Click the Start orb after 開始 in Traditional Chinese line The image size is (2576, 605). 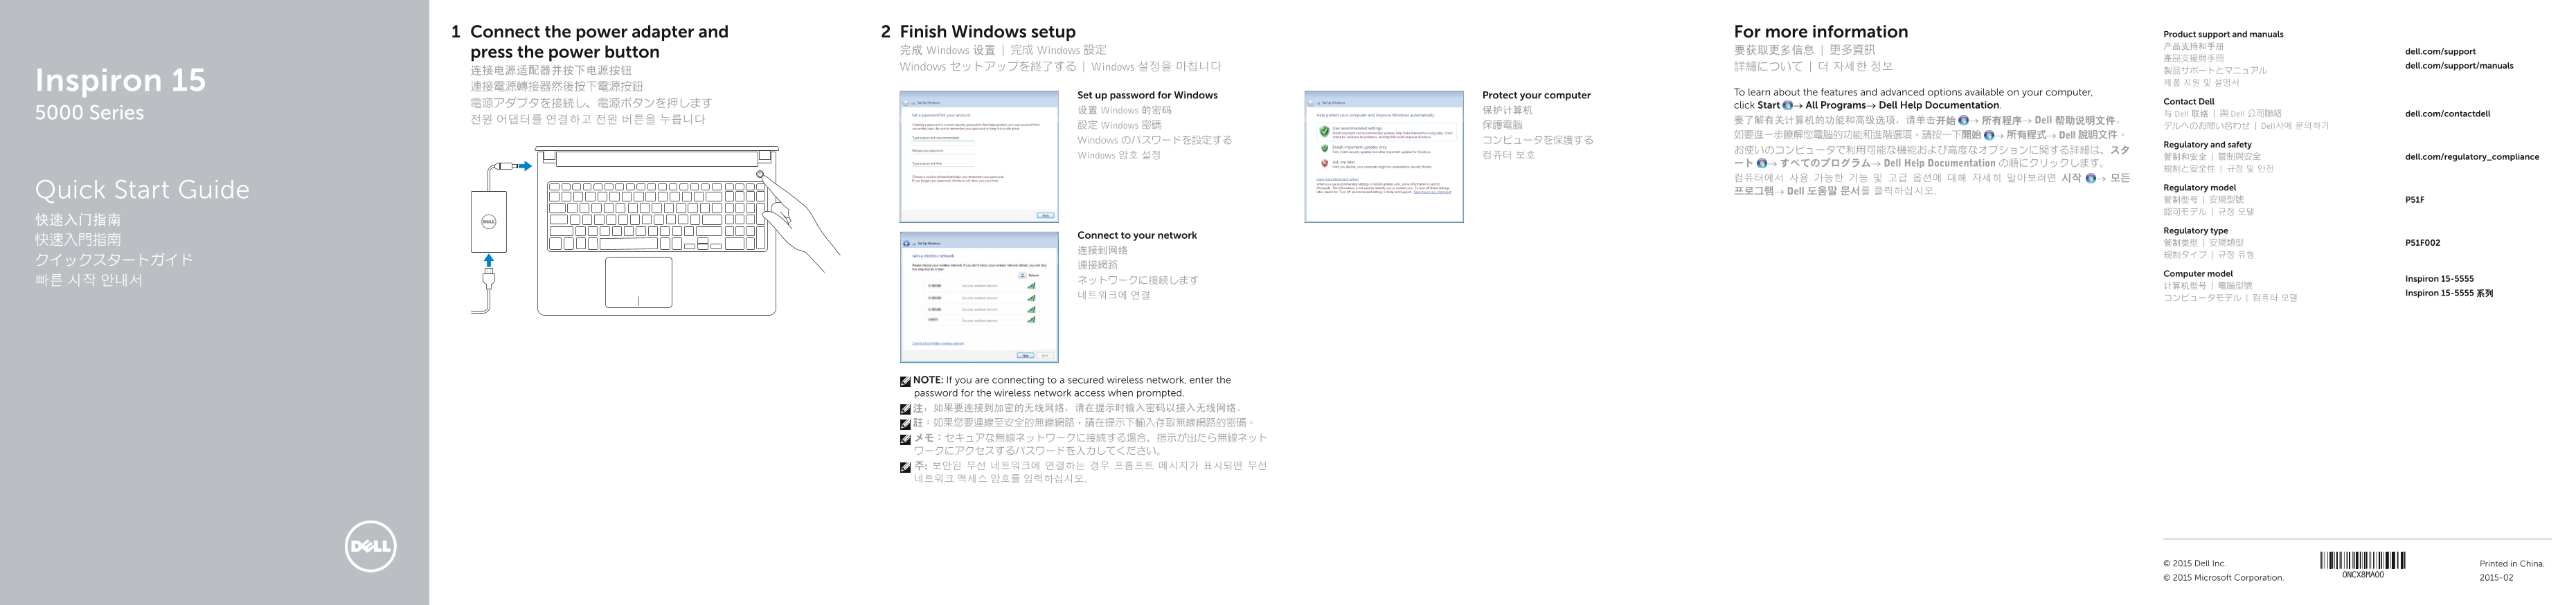(x=1988, y=135)
